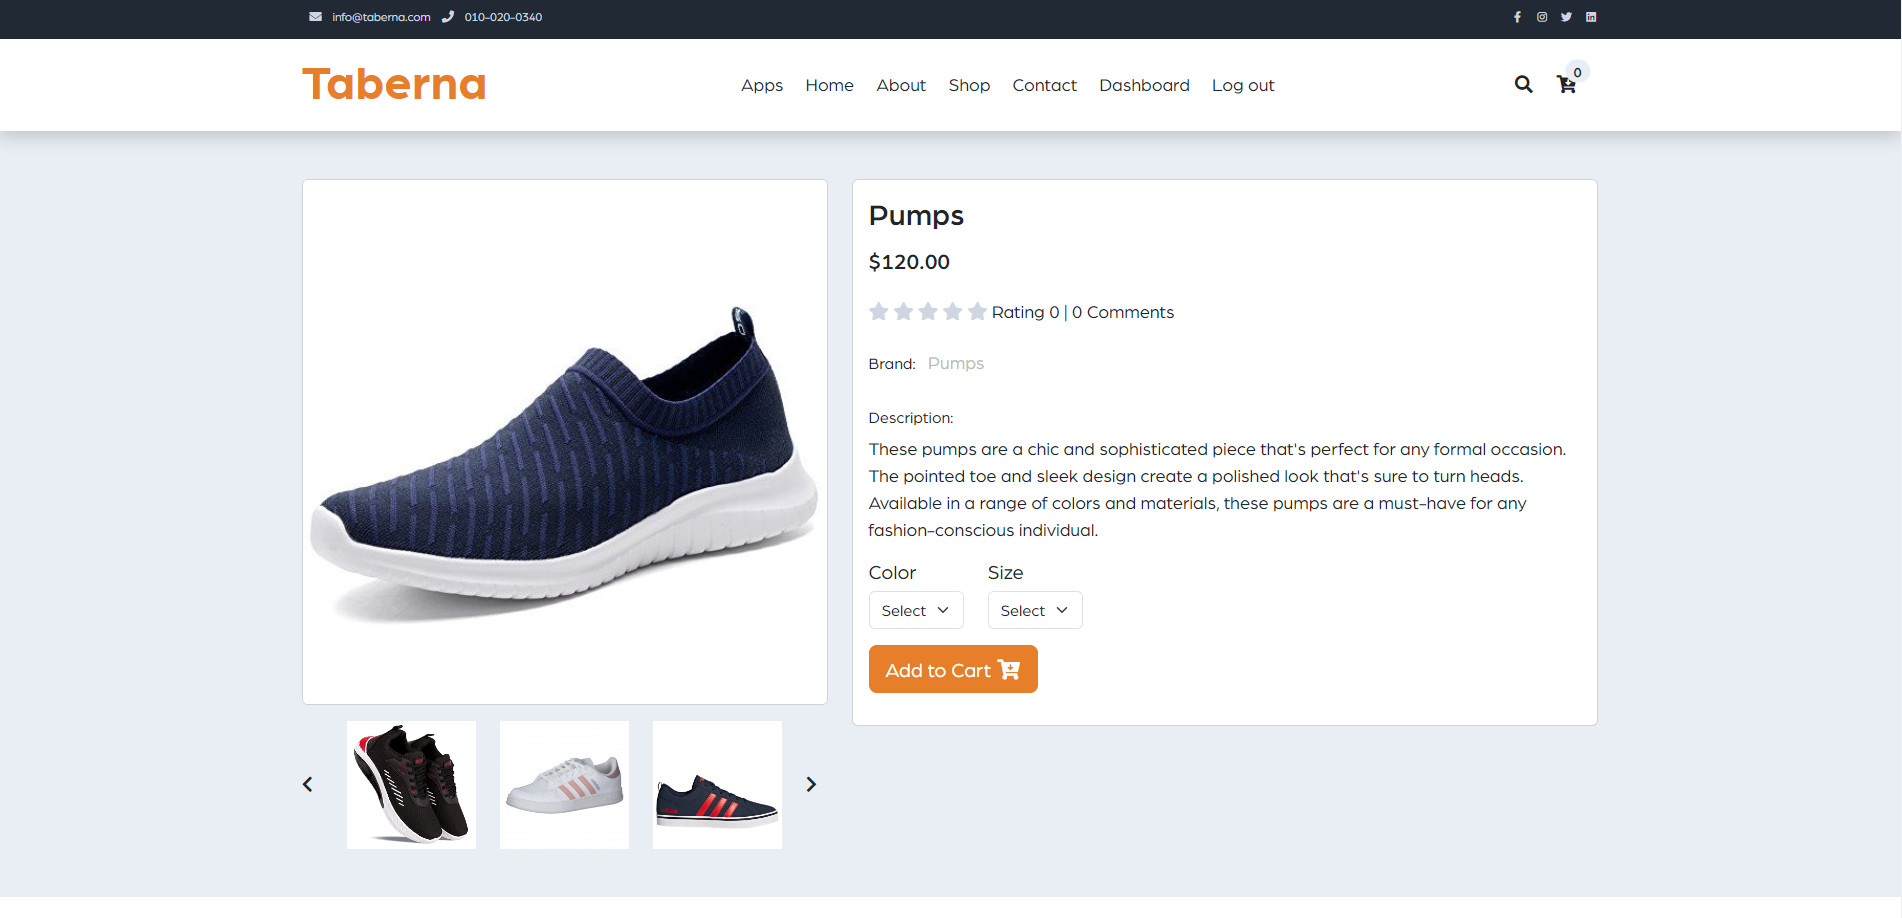The width and height of the screenshot is (1902, 918).
Task: Switch to the Shop menu item
Action: (x=968, y=85)
